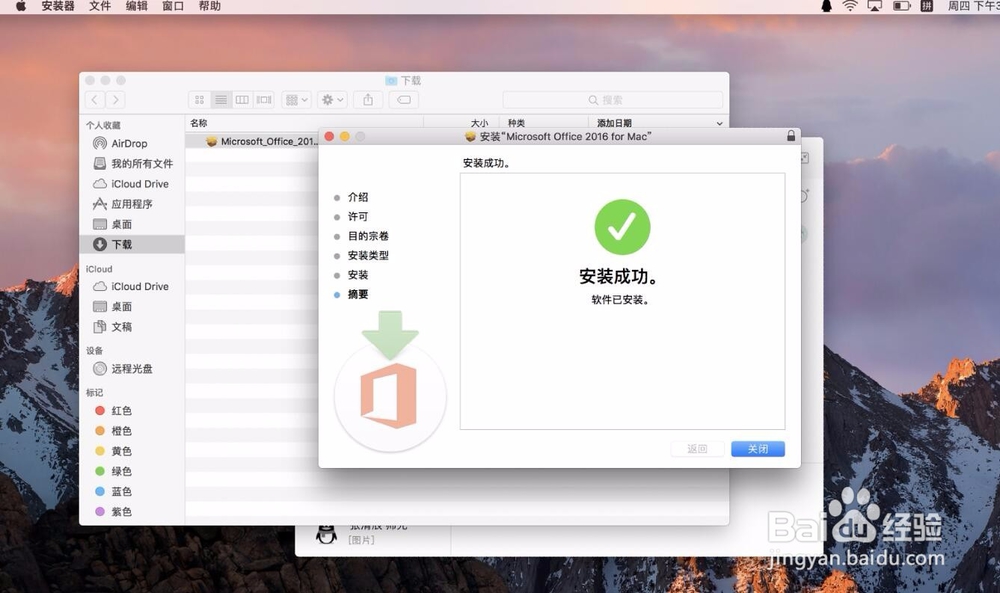Open the Wi-Fi status menu
1000x593 pixels.
(850, 6)
